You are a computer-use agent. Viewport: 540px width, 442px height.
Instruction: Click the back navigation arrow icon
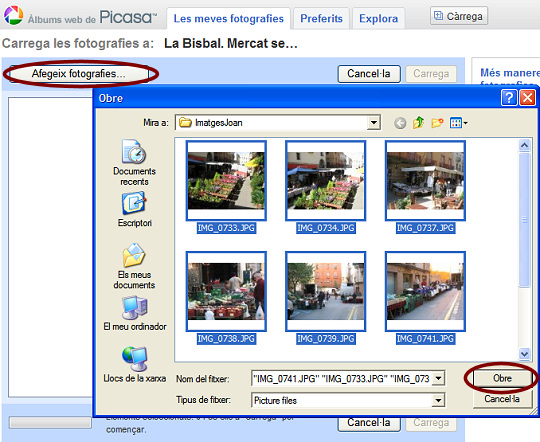pos(400,123)
